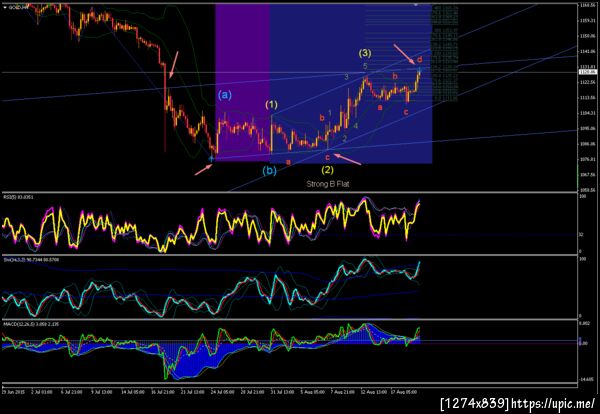Click the current price tag on price axis

[x=586, y=72]
